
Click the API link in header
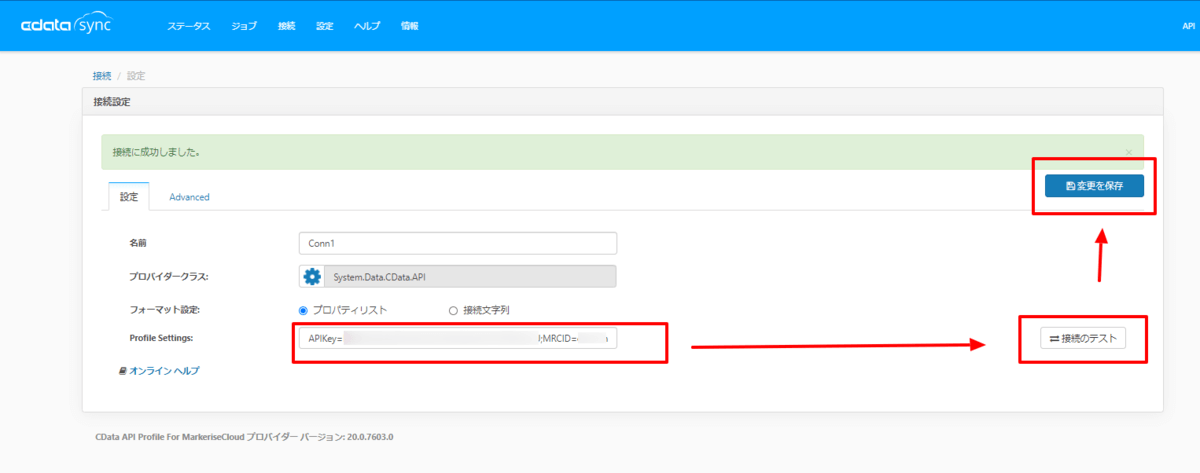tap(1189, 26)
